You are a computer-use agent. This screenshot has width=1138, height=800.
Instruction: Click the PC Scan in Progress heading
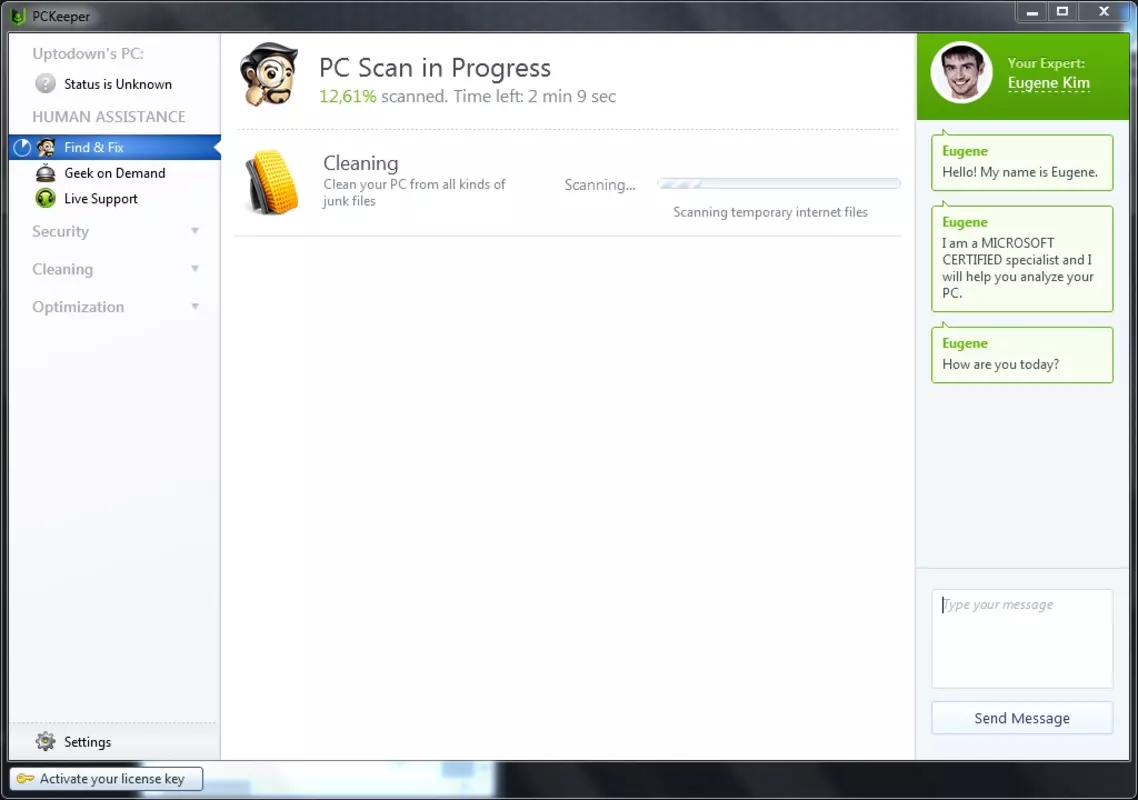[435, 68]
